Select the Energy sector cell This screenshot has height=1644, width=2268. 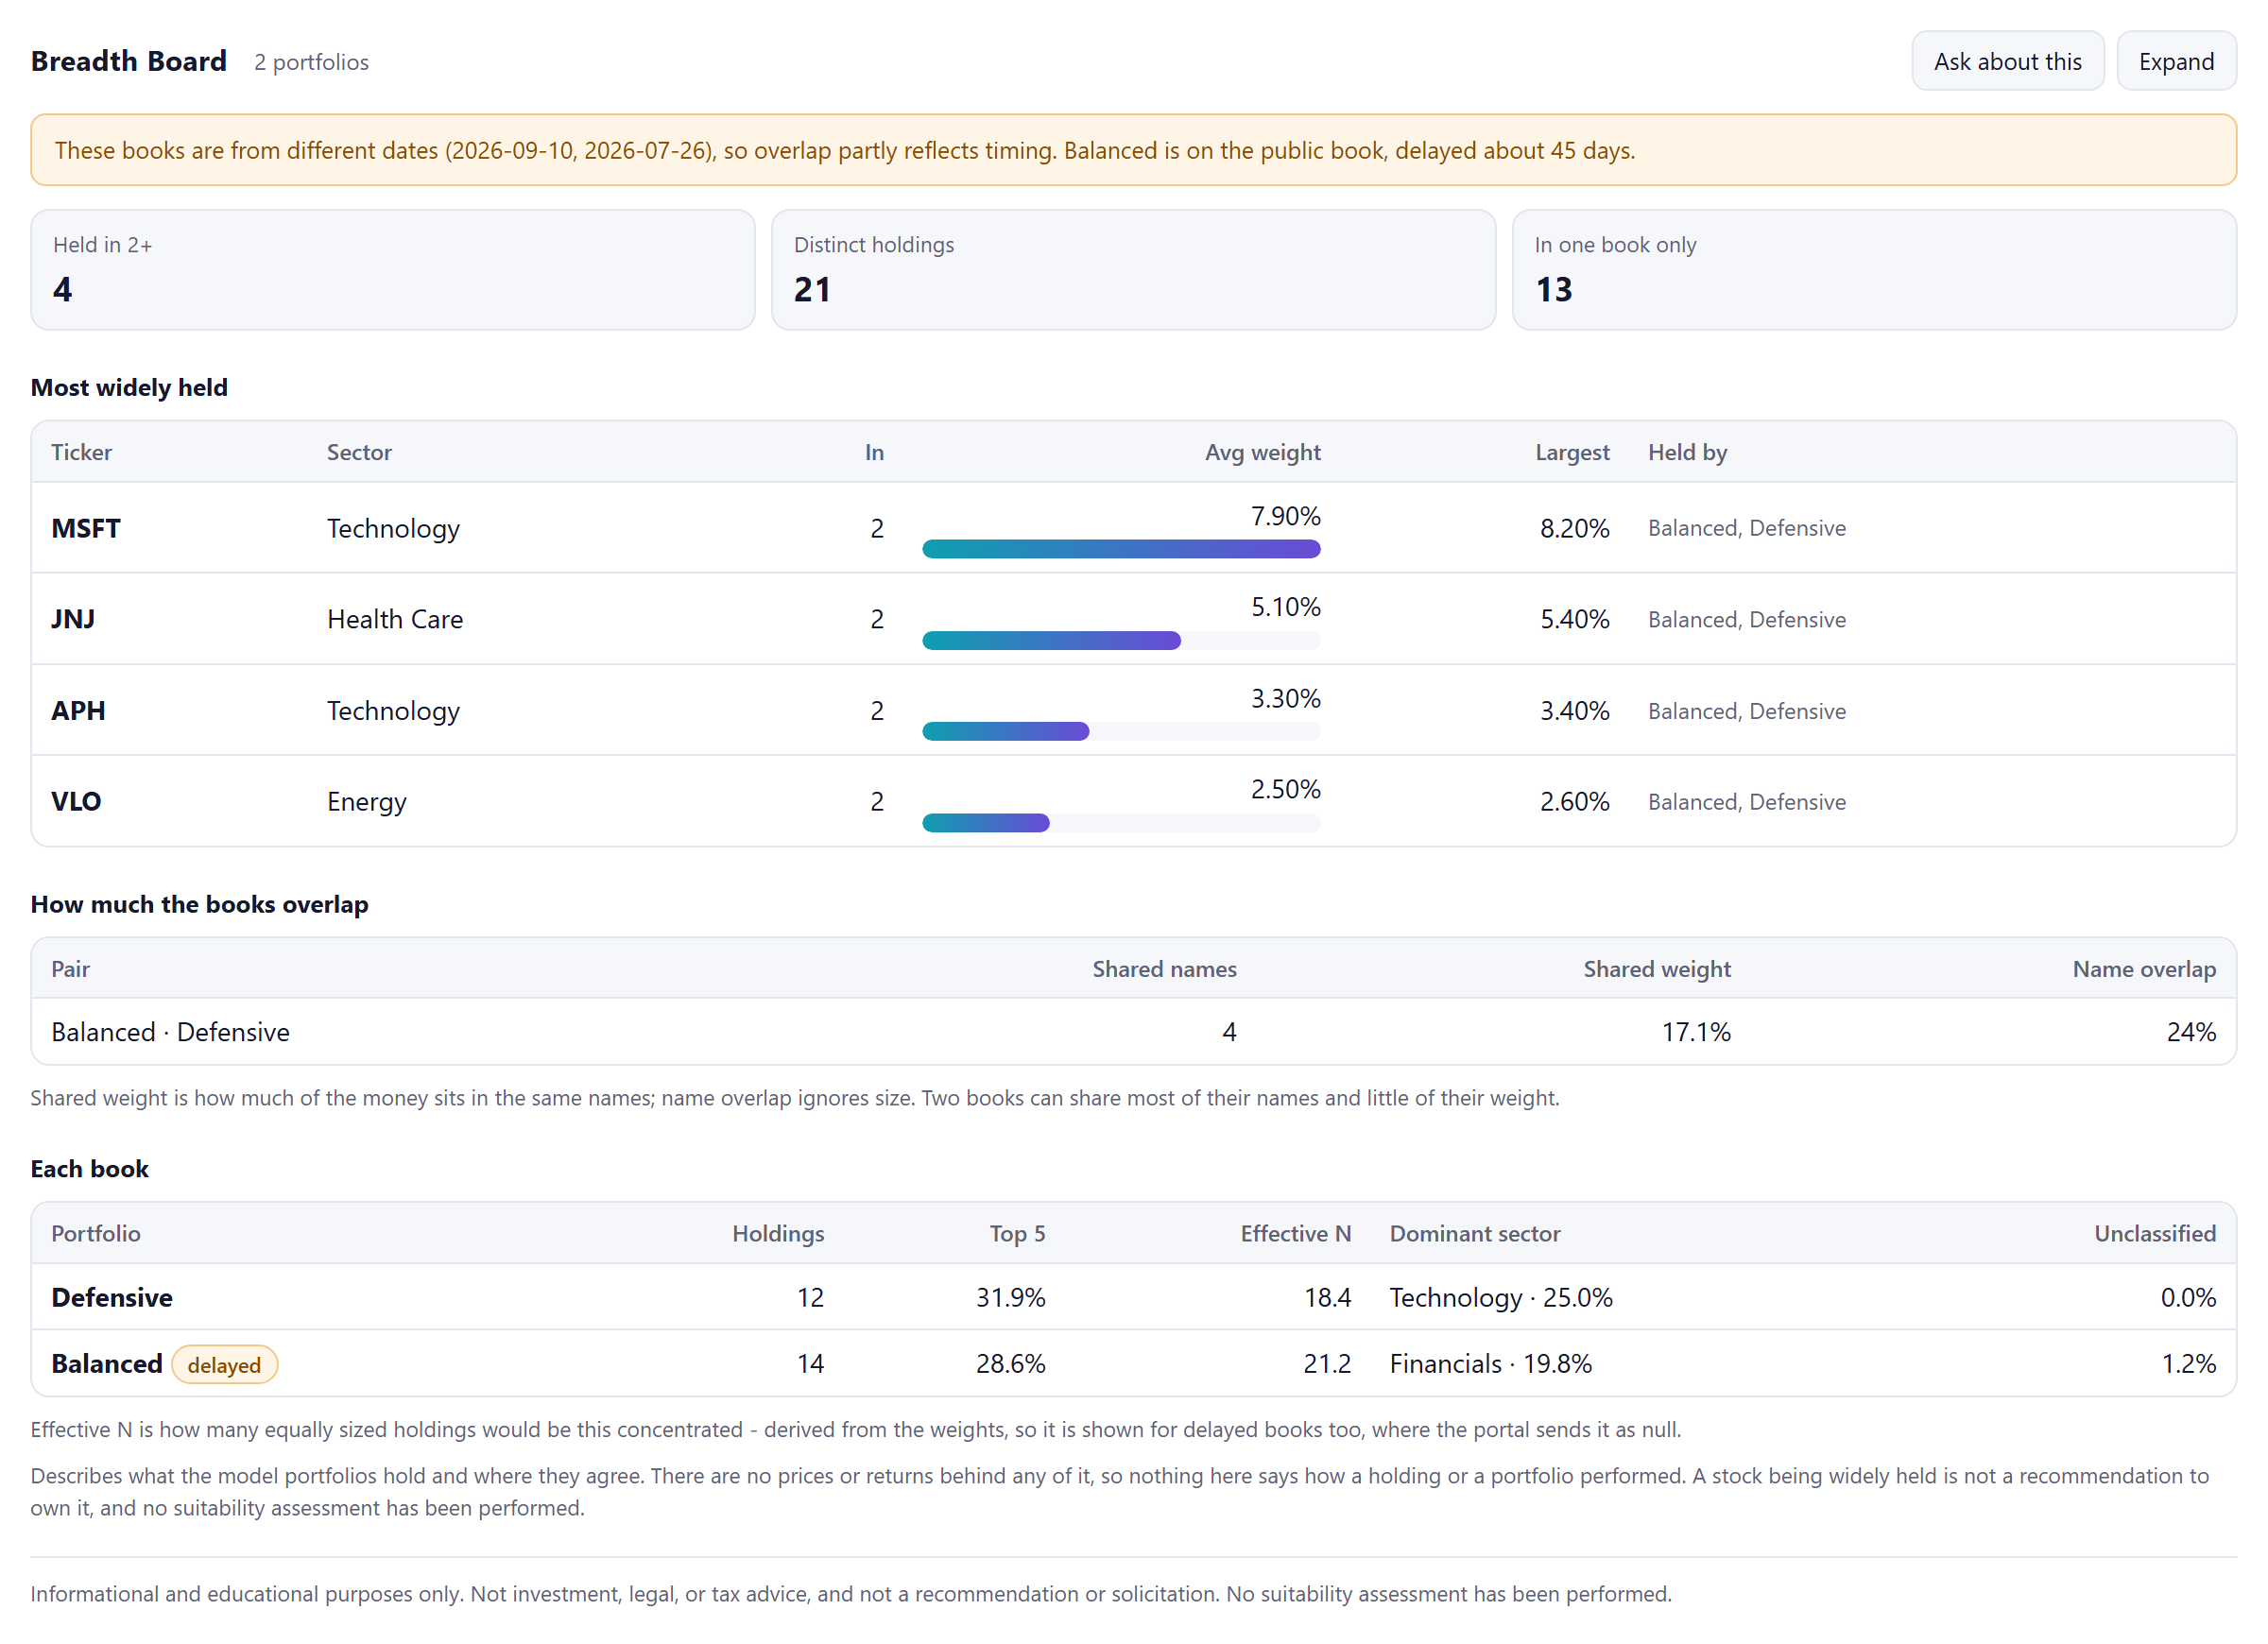coord(367,802)
